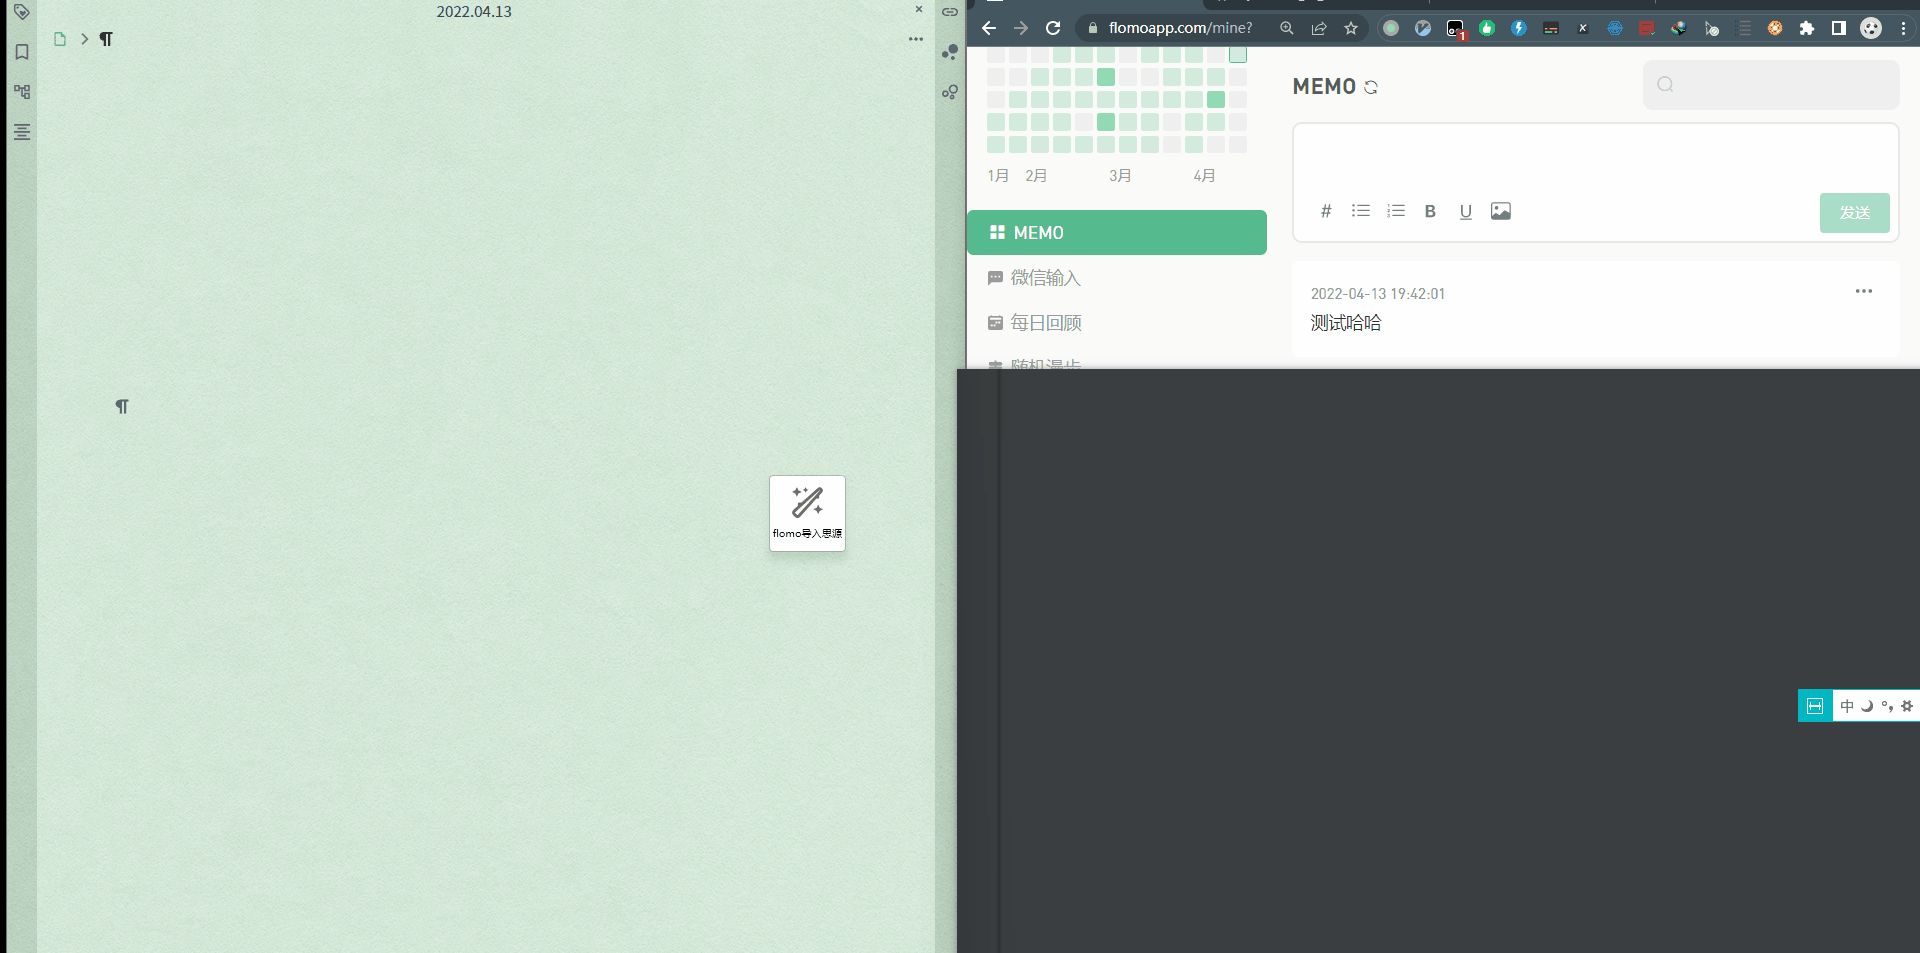Open the editor's three-dot more menu

click(x=916, y=39)
